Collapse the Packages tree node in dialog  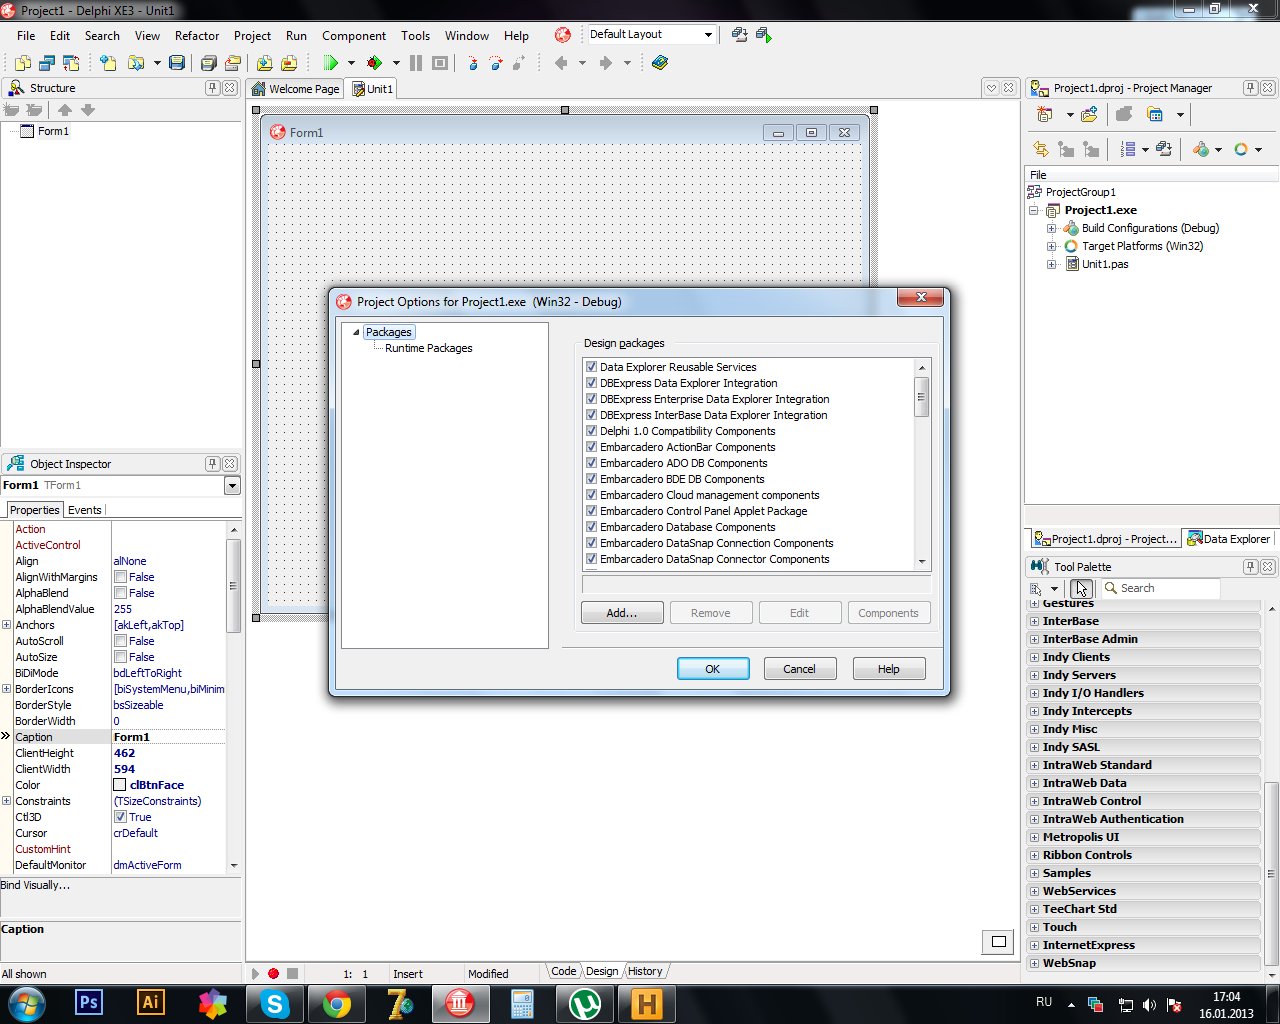356,333
